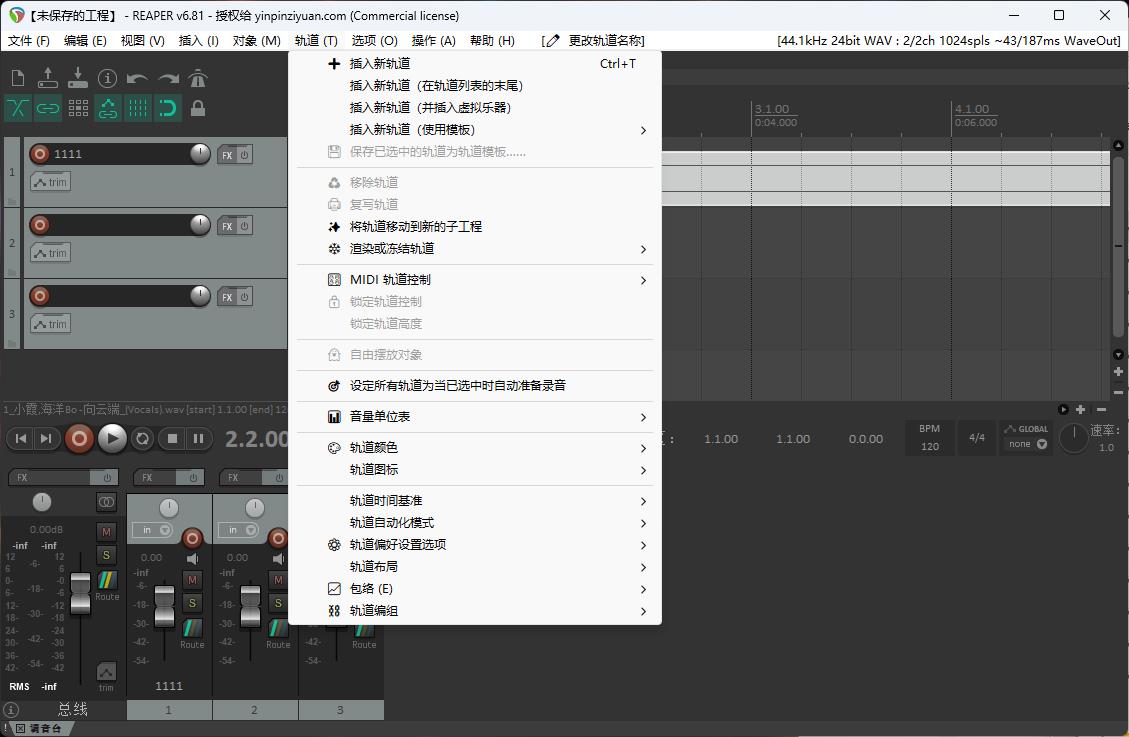This screenshot has height=737, width=1129.
Task: Select 插入新轨道 from the track menu
Action: pos(380,64)
